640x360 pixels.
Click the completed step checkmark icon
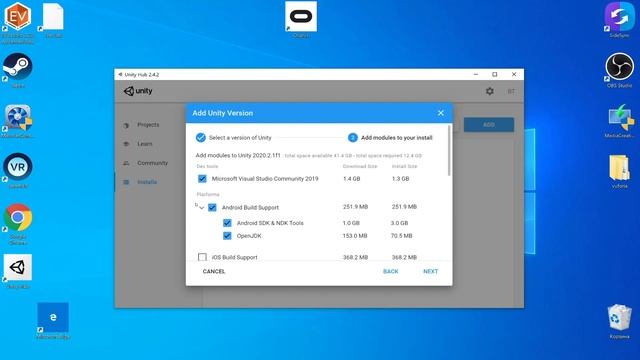pos(200,138)
